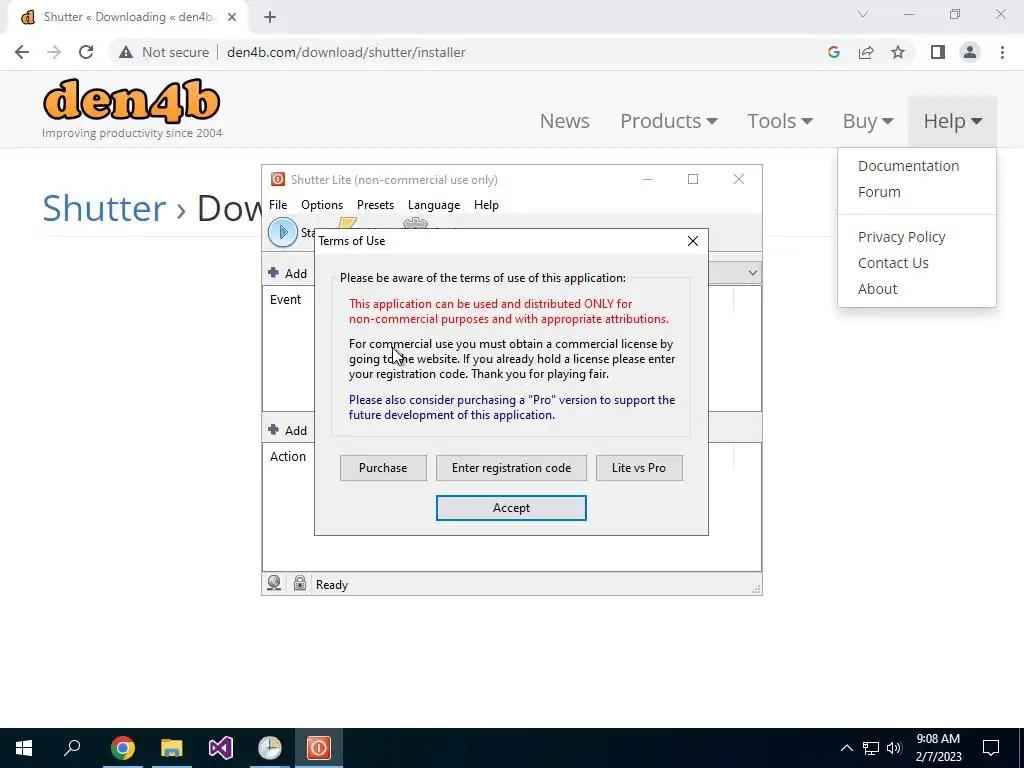
Task: Click the Add action plus button
Action: point(287,430)
